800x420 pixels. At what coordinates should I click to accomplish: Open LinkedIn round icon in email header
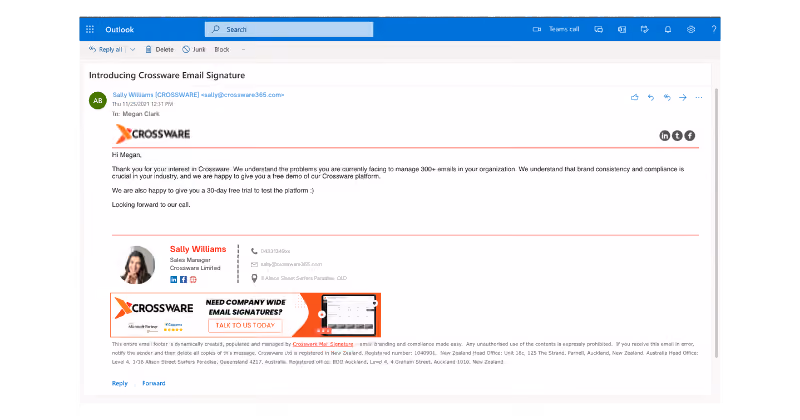click(664, 136)
